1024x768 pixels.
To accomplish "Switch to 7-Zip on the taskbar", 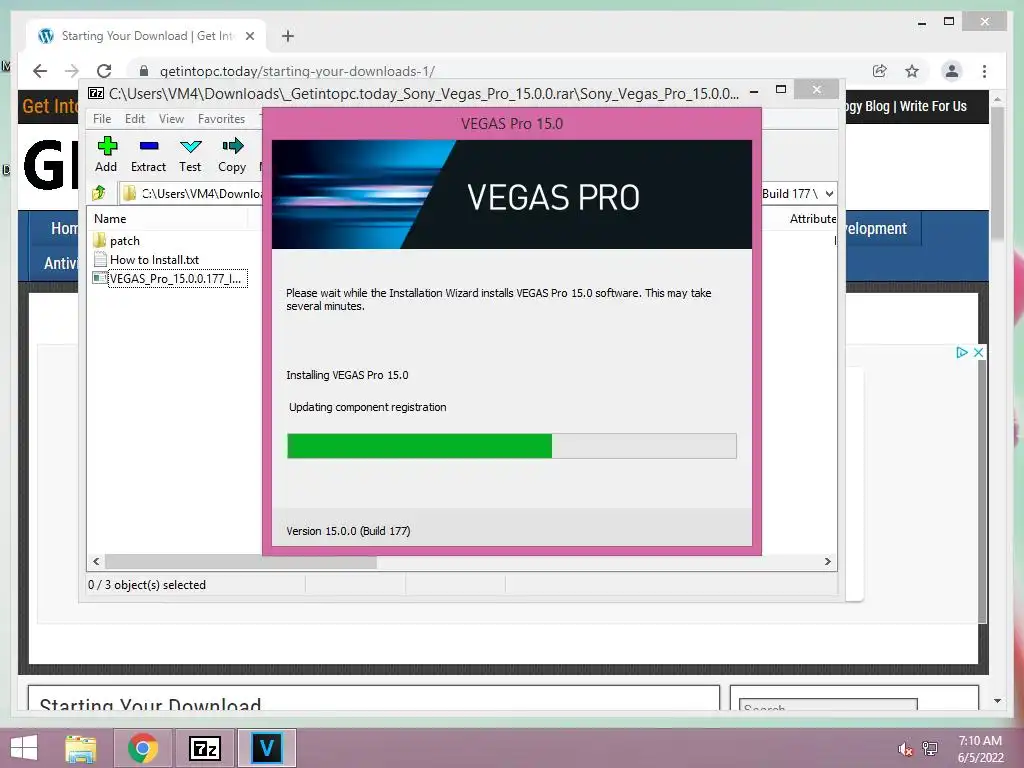I will (x=204, y=748).
